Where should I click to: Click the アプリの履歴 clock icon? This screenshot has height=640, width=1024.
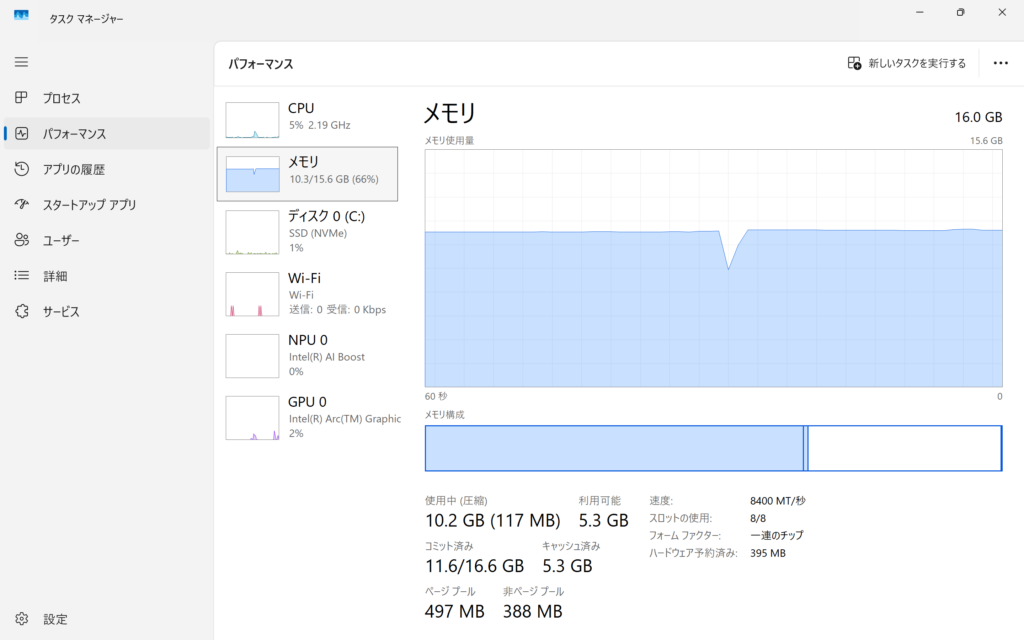22,168
